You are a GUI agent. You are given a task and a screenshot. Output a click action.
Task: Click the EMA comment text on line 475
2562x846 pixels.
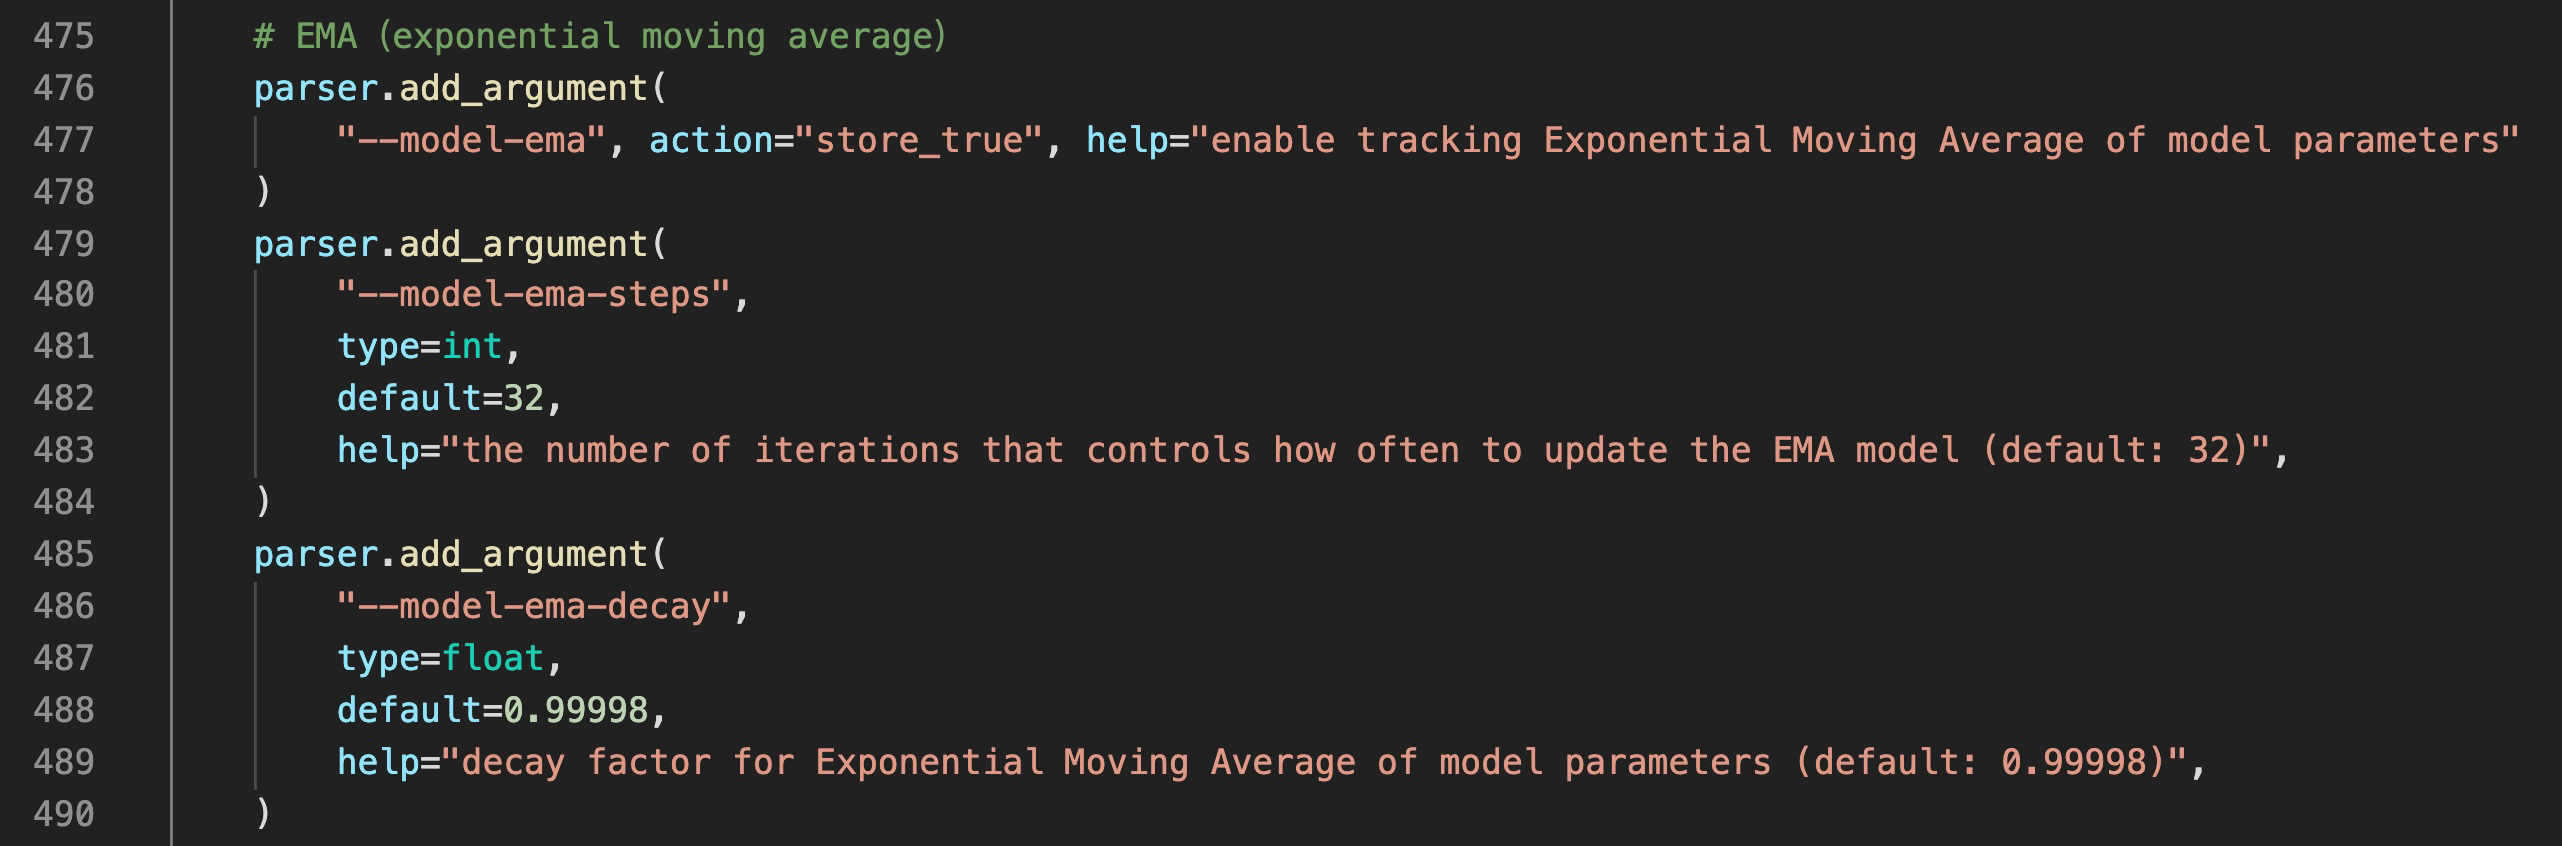coord(600,37)
